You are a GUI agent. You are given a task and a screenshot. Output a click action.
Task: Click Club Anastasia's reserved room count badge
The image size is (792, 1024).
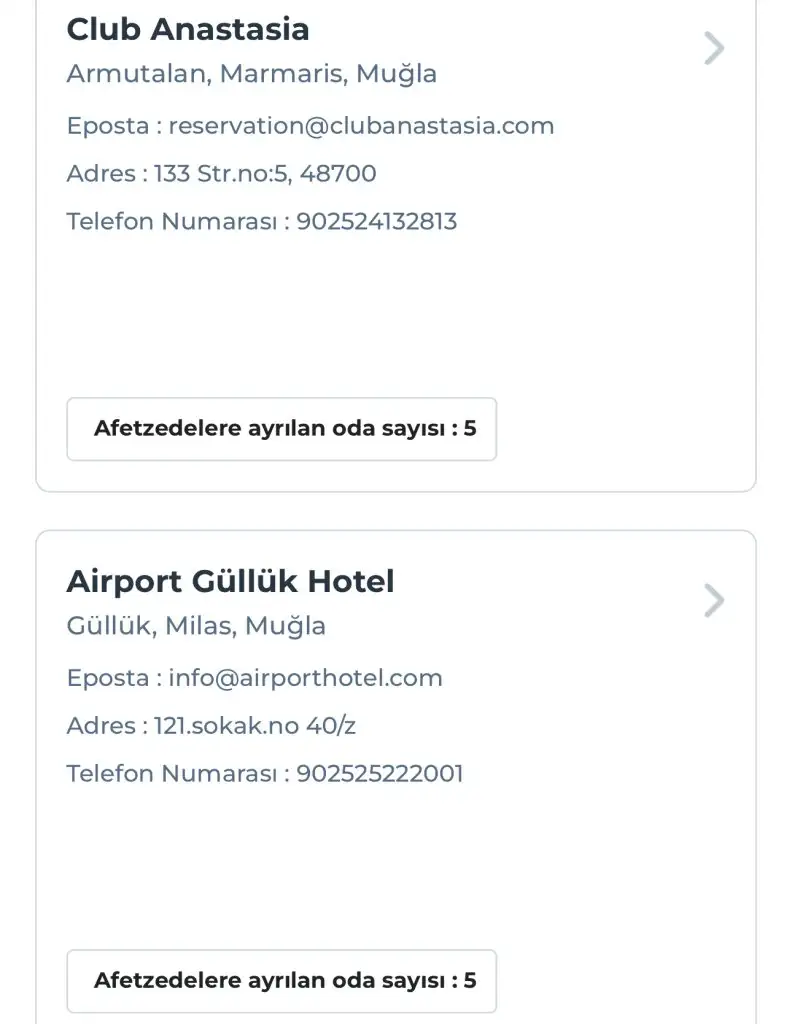click(x=281, y=429)
